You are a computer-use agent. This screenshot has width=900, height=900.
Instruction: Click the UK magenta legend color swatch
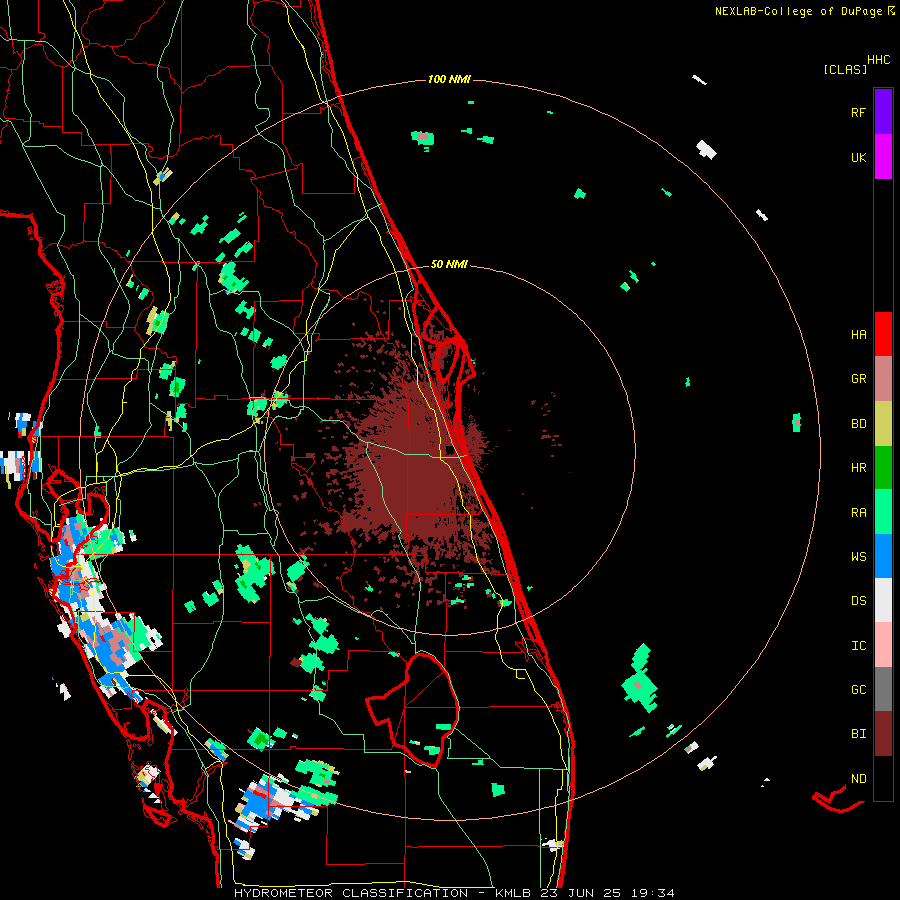point(883,157)
